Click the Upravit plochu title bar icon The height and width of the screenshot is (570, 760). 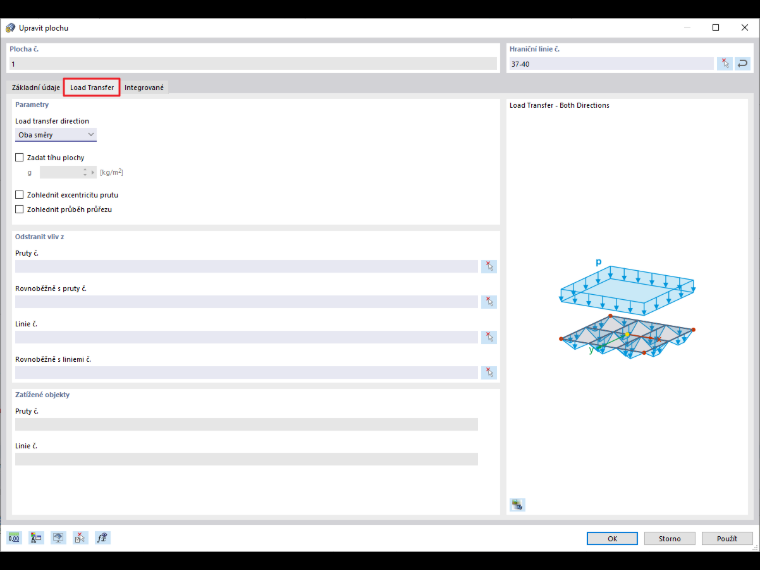pos(10,28)
